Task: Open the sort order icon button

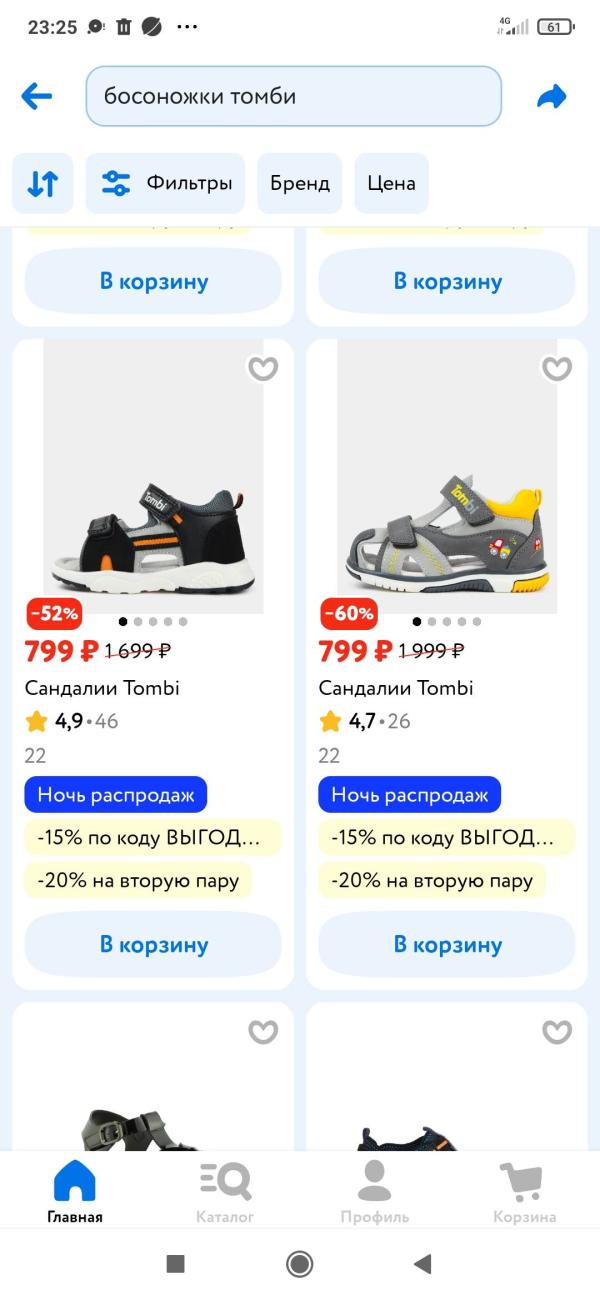Action: [42, 183]
